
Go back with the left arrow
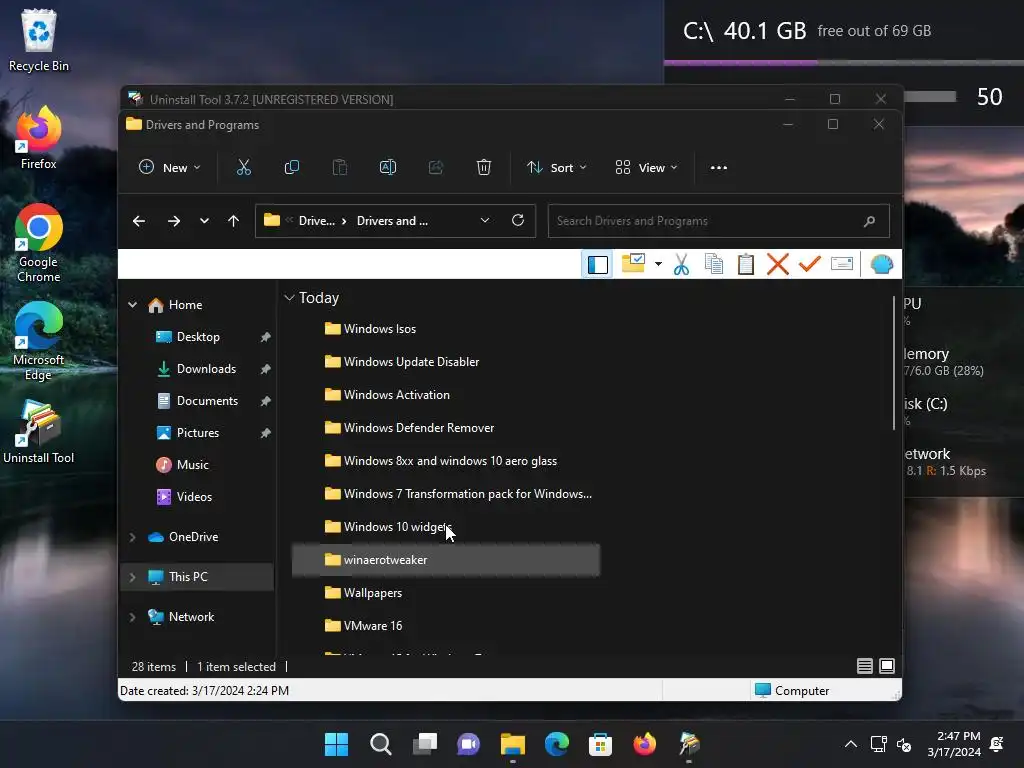[139, 221]
